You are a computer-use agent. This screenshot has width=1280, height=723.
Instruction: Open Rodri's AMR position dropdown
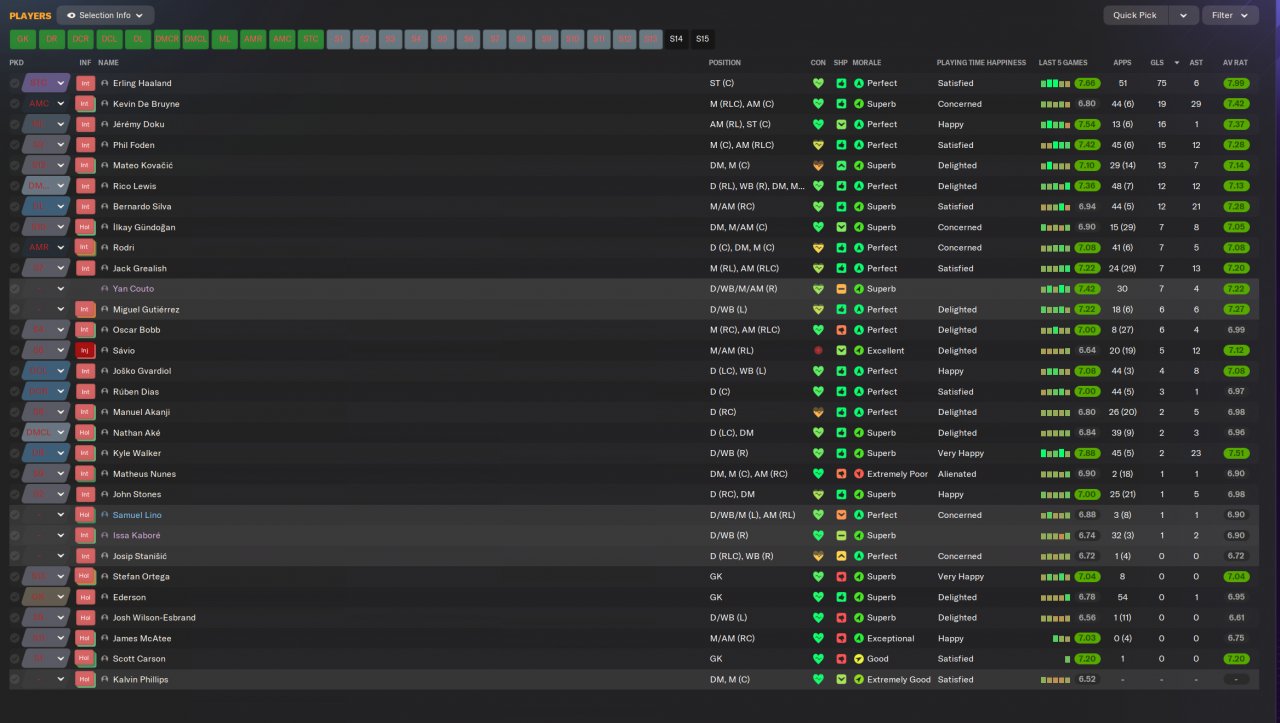46,248
